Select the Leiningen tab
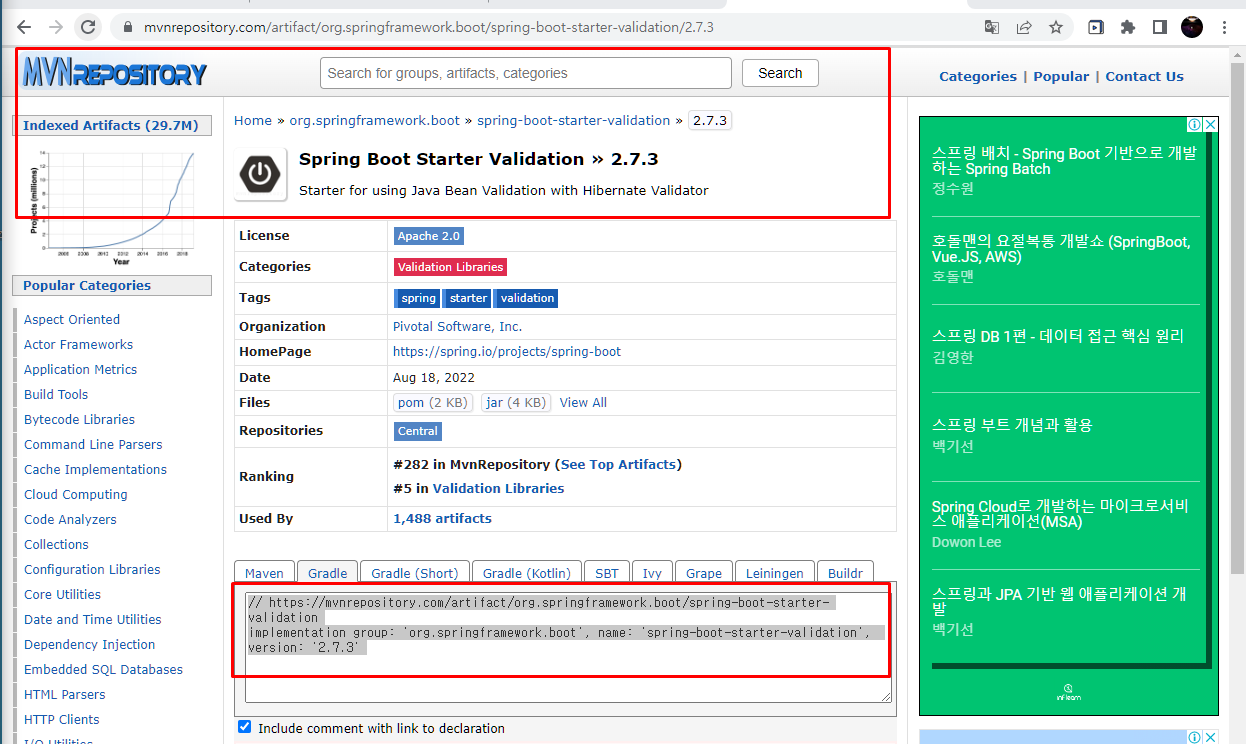The height and width of the screenshot is (744, 1246). click(x=775, y=572)
